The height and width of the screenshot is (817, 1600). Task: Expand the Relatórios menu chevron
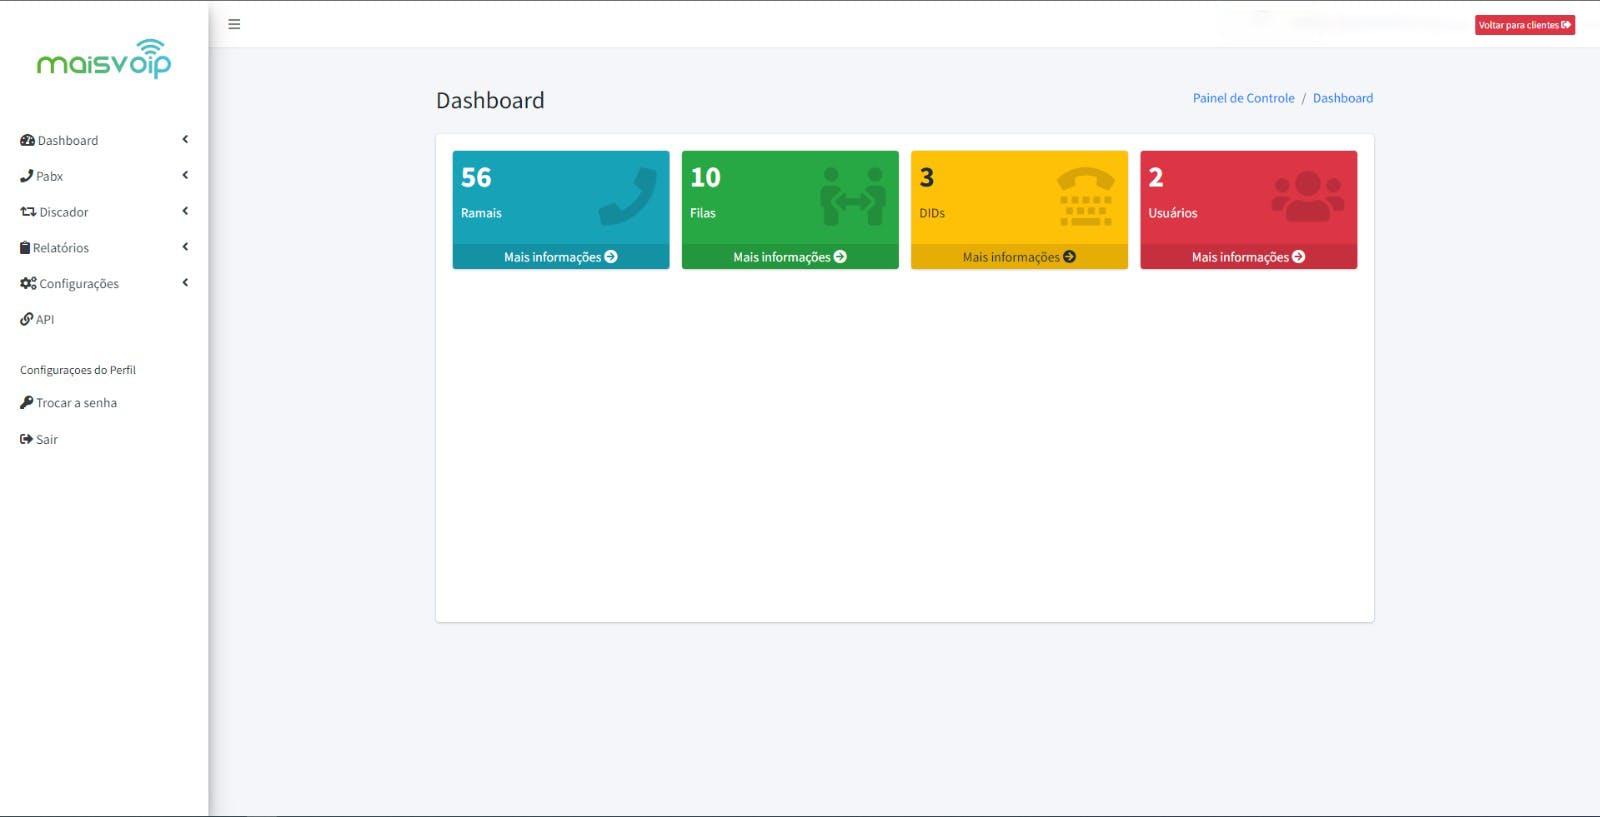pos(185,247)
